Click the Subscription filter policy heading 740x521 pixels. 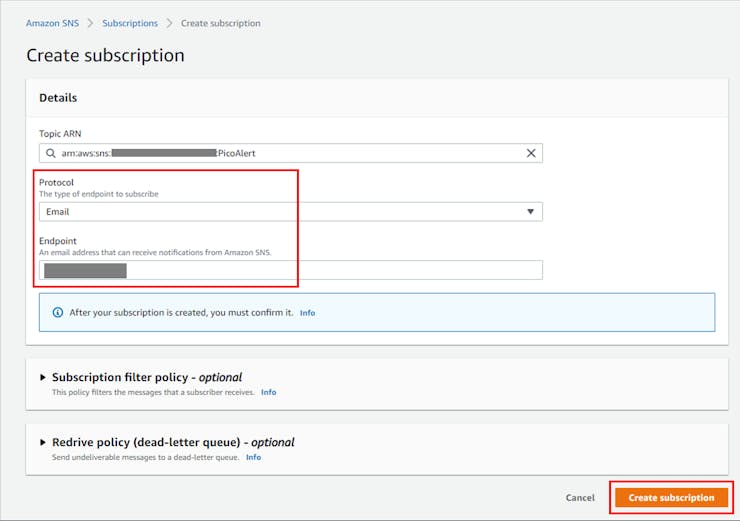coord(147,378)
